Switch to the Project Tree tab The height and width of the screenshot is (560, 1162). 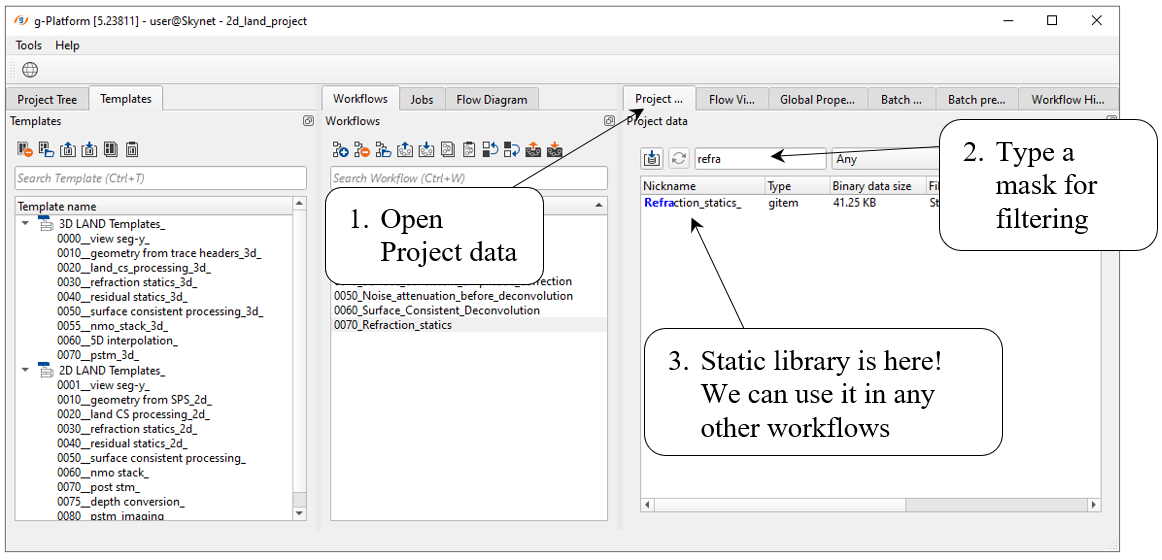(47, 99)
